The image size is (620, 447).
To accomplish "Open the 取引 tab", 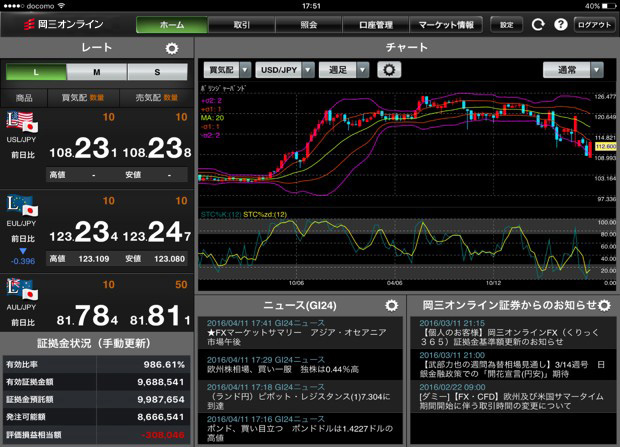I will [242, 25].
